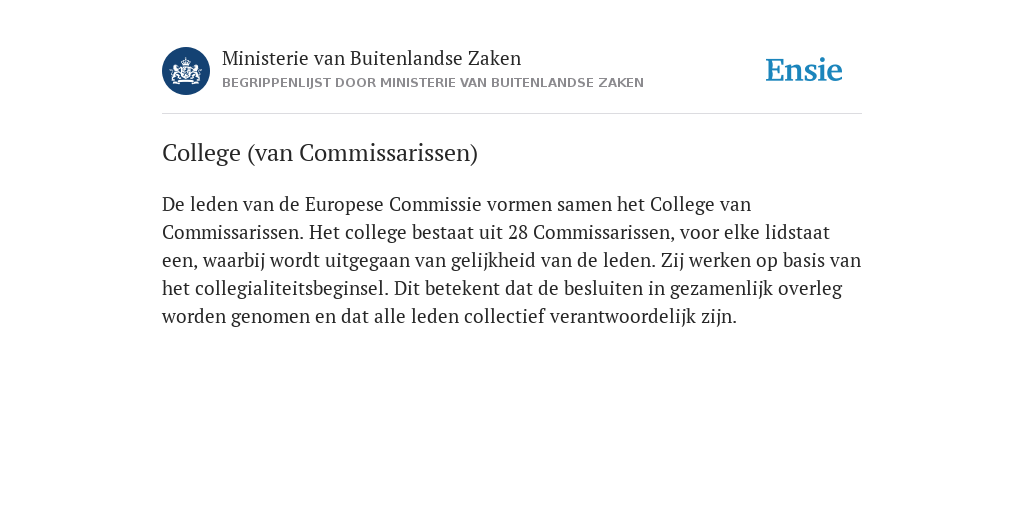The image size is (1024, 512).
Task: Click the phrase 'gezamenlijk overleg' in the paragraph
Action: click(756, 289)
